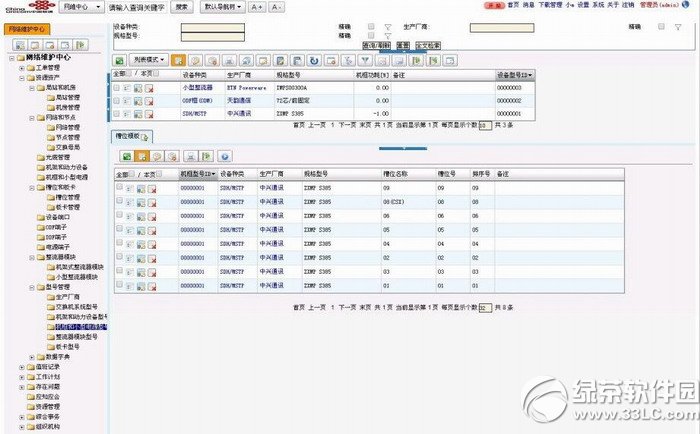Tick the checkbox of slot 09 row
Image resolution: width=700 pixels, height=434 pixels.
coord(119,187)
